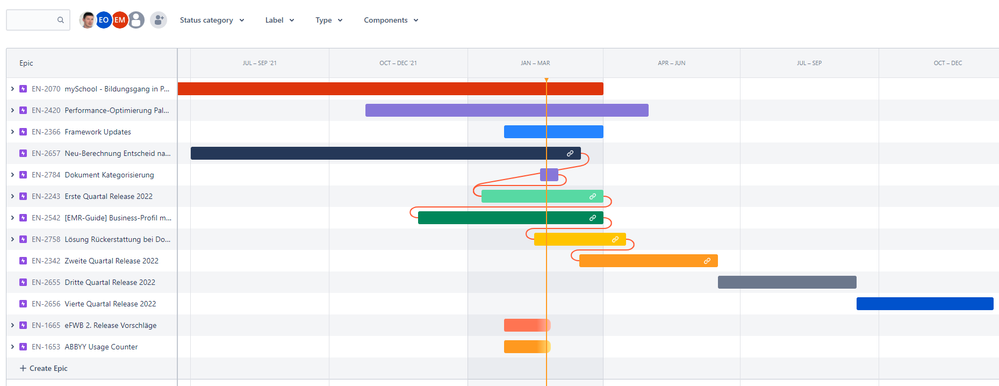Click the JUL – SEP '21 quarter header
Image resolution: width=999 pixels, height=386 pixels.
[260, 63]
